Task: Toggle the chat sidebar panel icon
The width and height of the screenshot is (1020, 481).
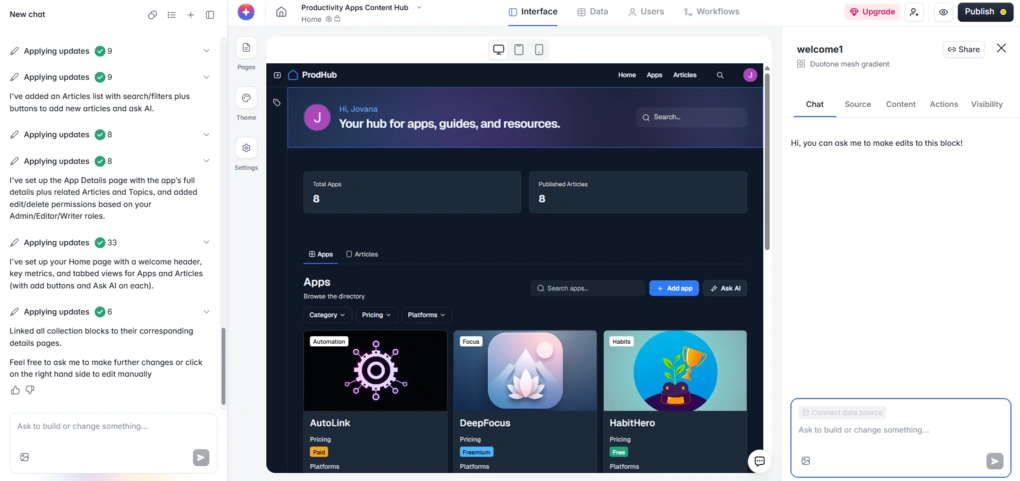Action: pos(210,14)
